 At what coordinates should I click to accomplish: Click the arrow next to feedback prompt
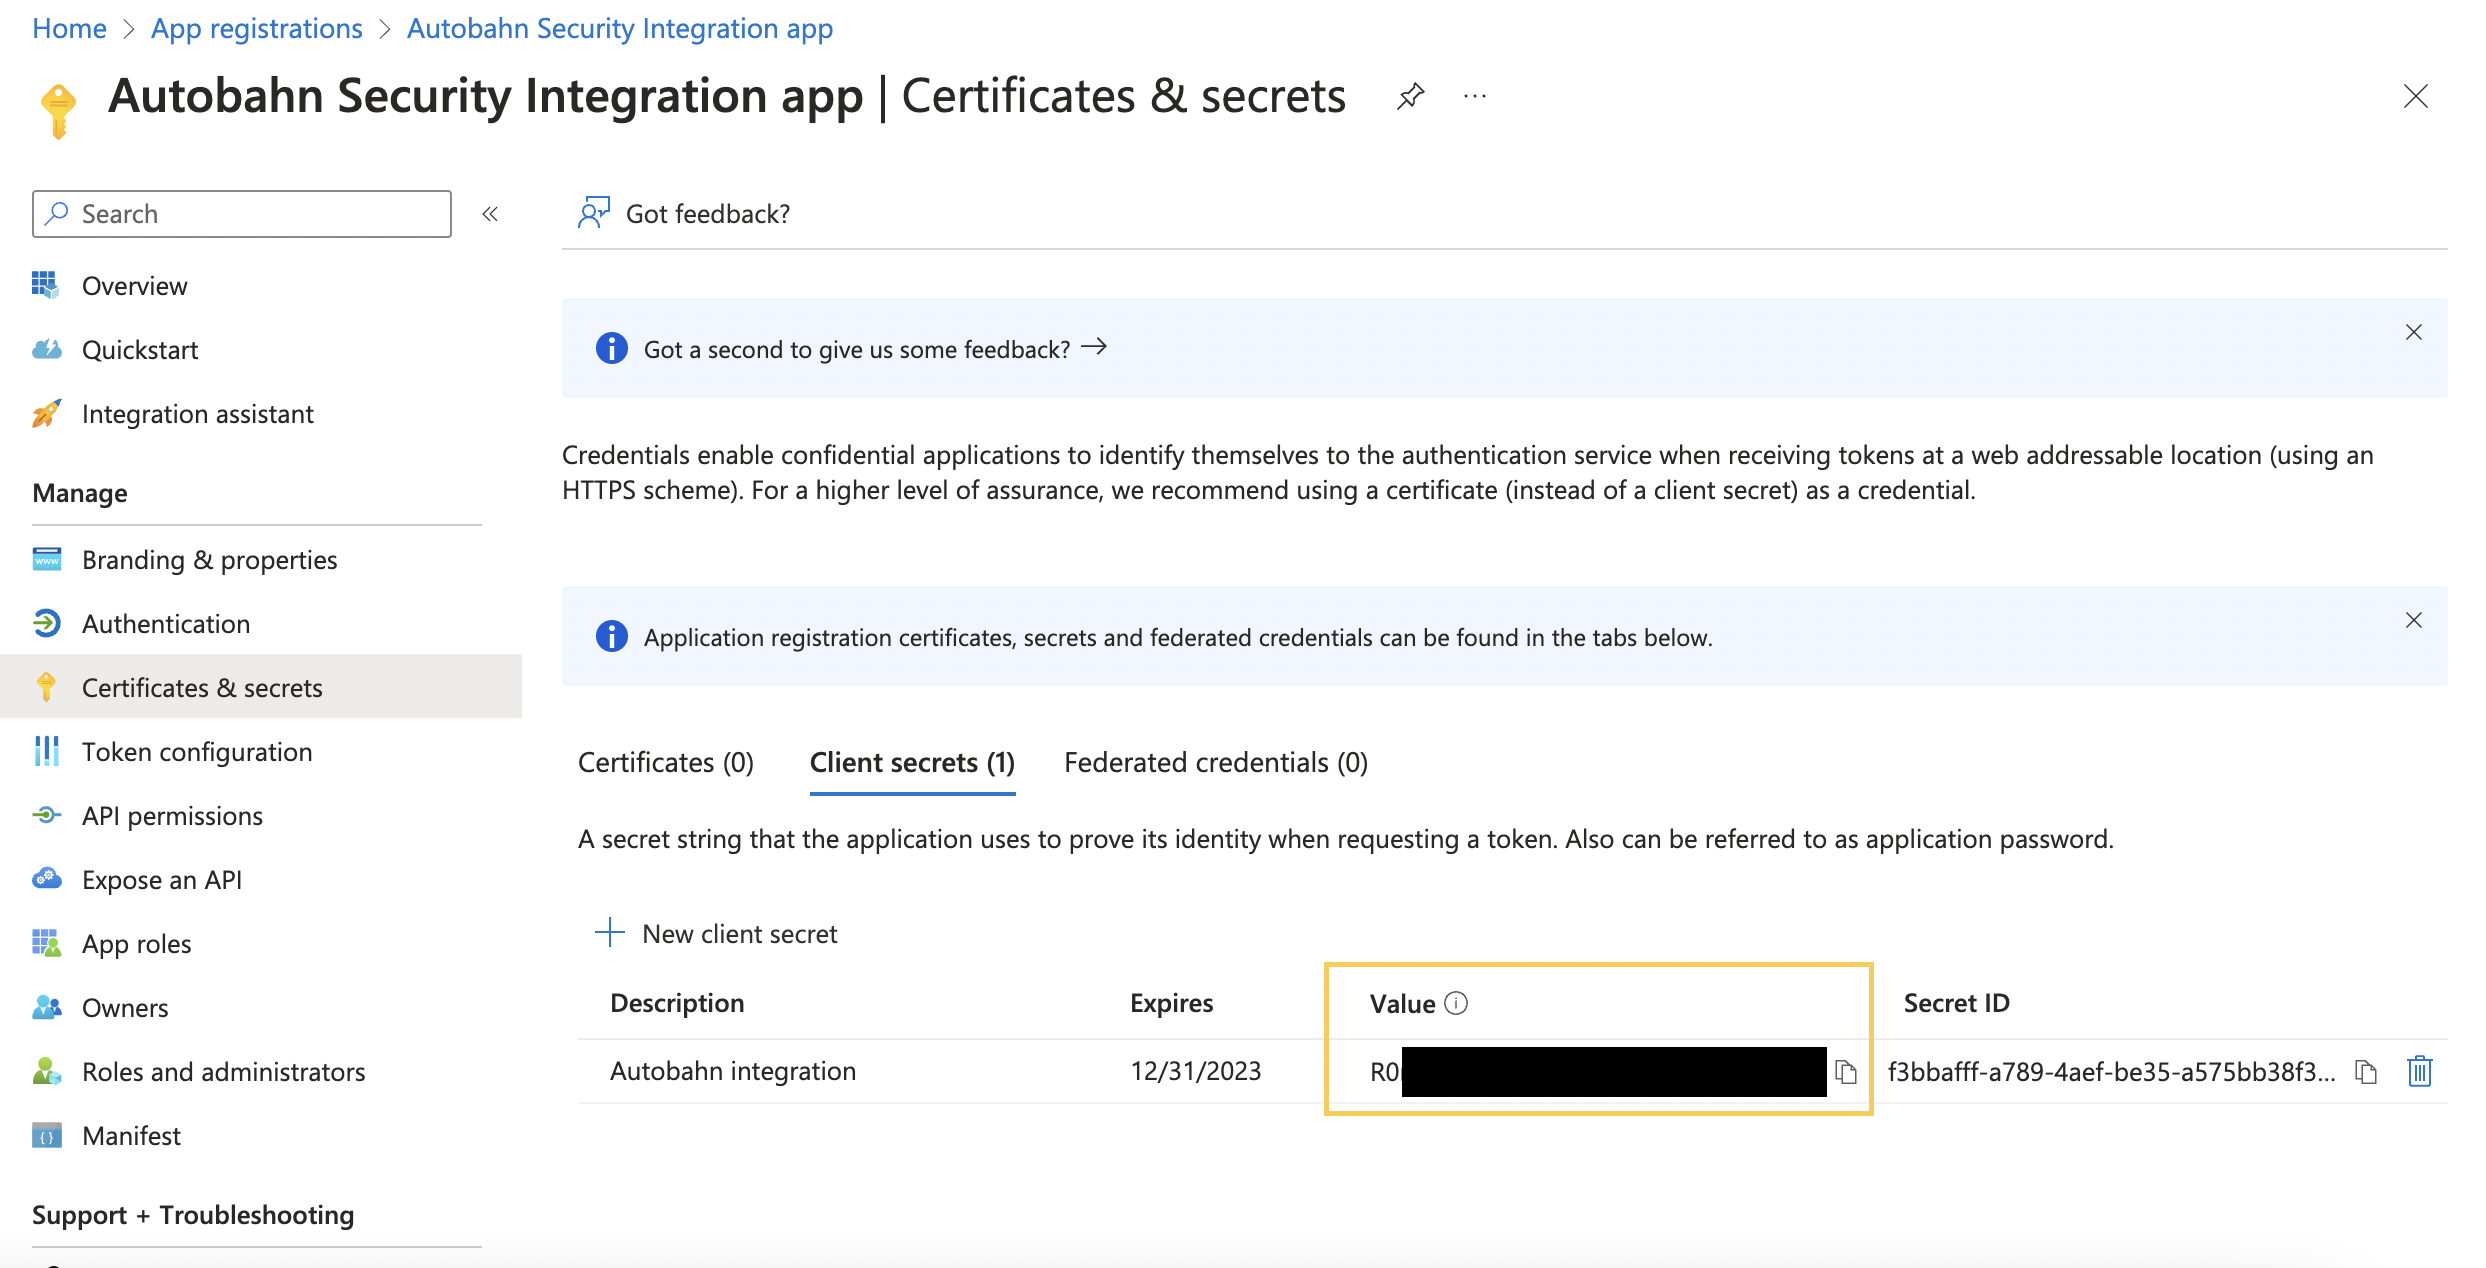[x=1095, y=347]
